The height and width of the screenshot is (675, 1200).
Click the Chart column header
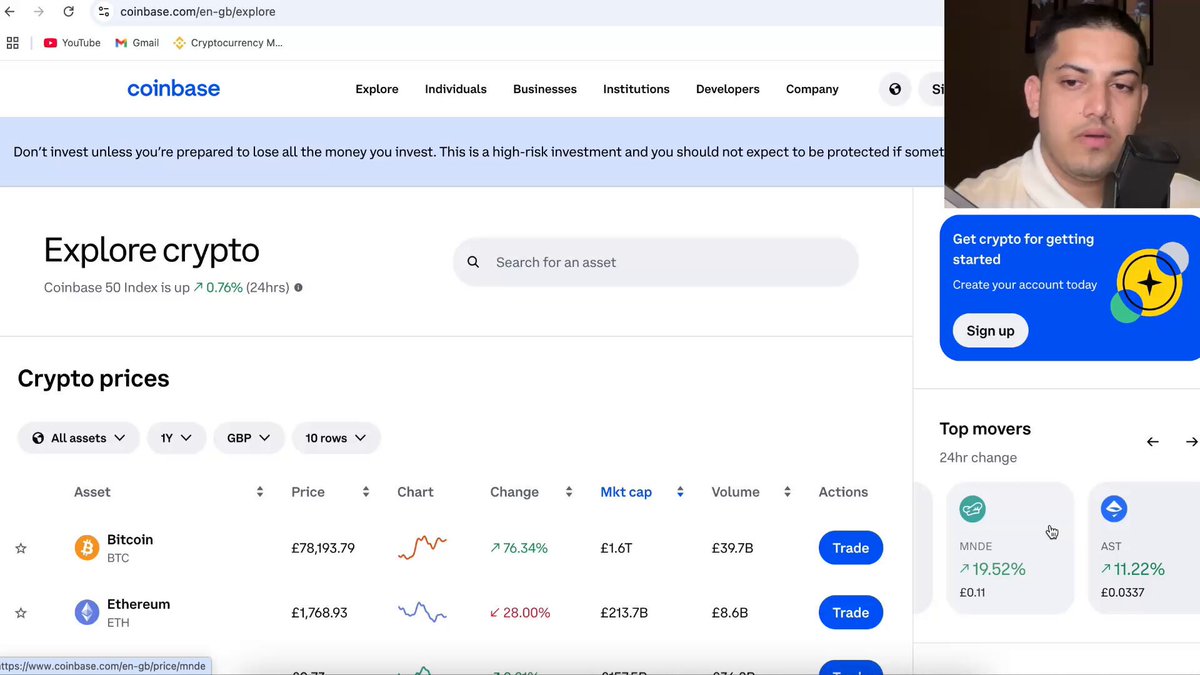pyautogui.click(x=415, y=492)
